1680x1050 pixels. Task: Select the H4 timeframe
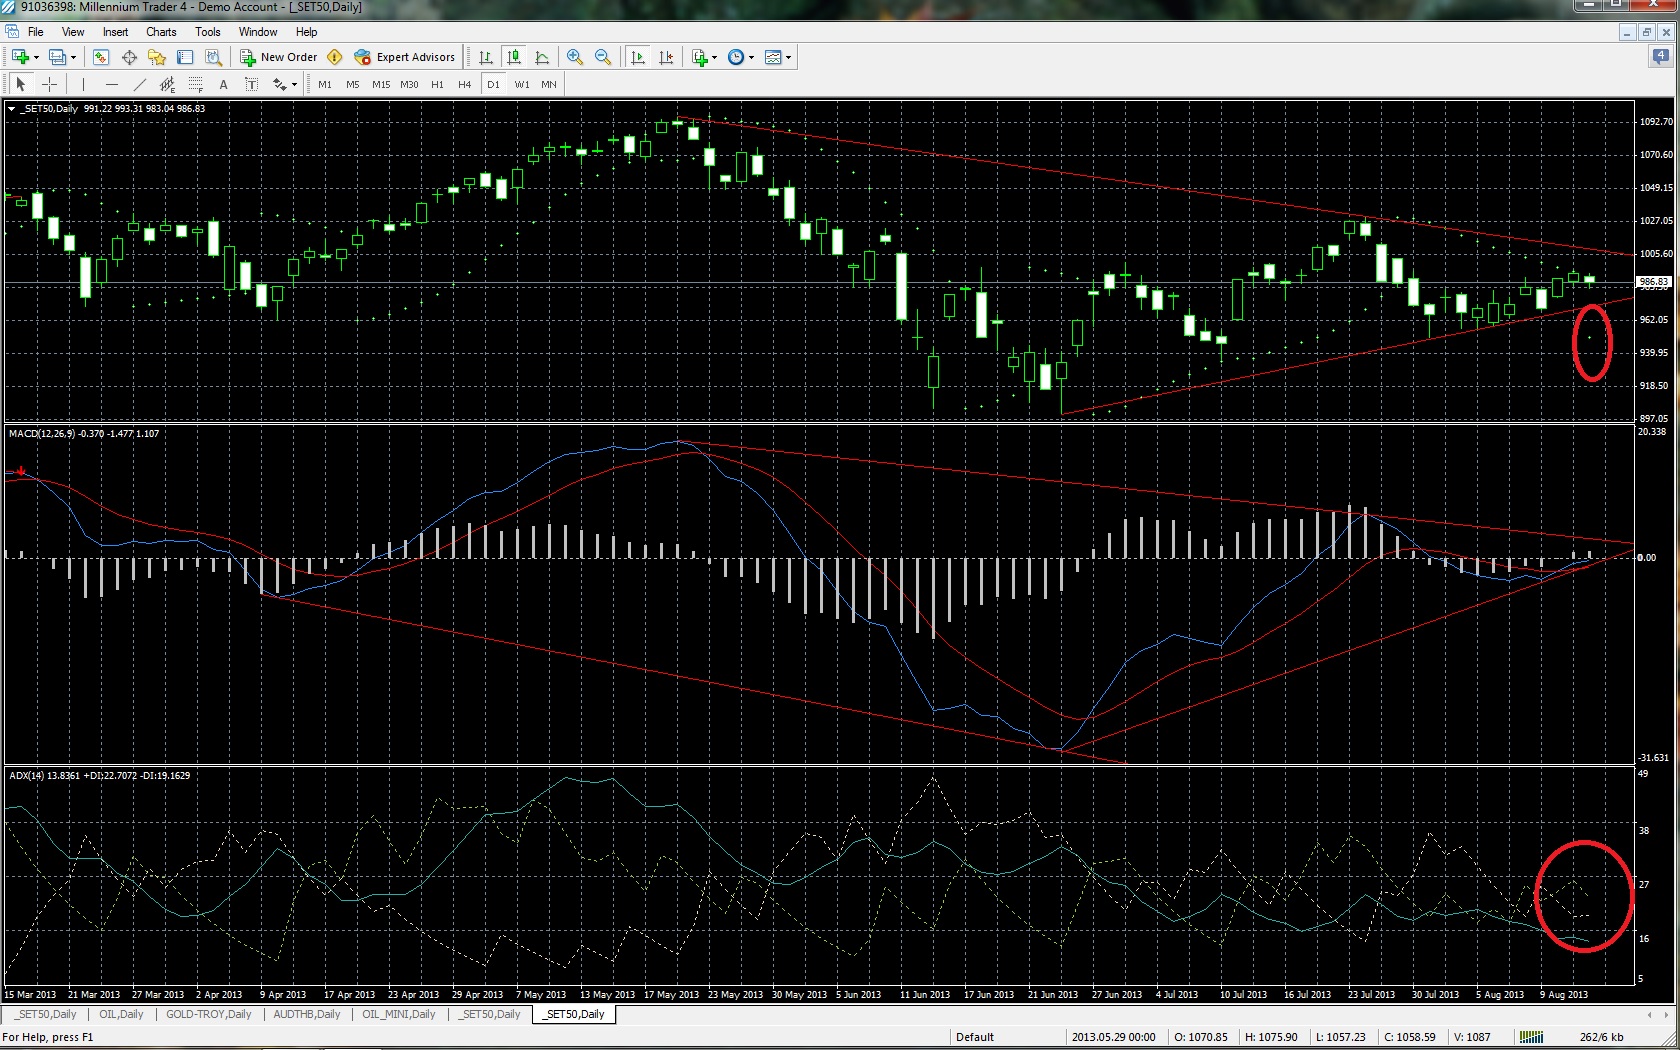[464, 85]
